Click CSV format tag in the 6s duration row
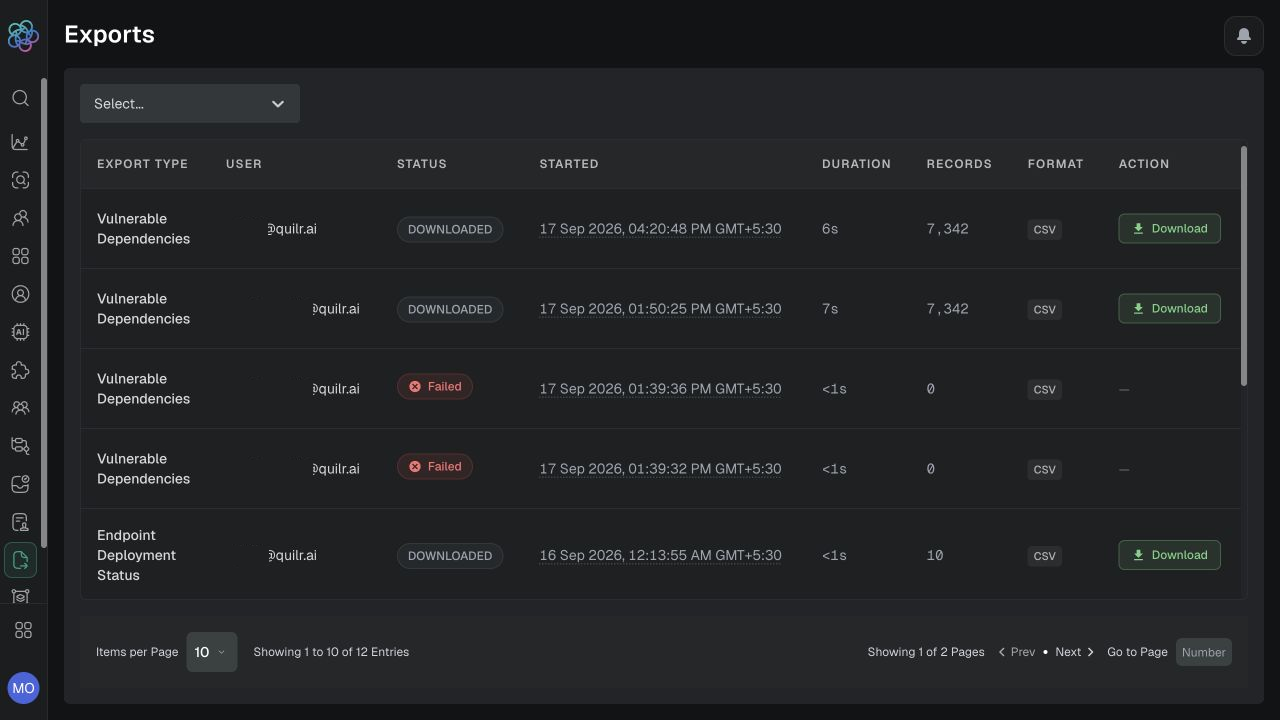Viewport: 1280px width, 720px height. (1044, 229)
